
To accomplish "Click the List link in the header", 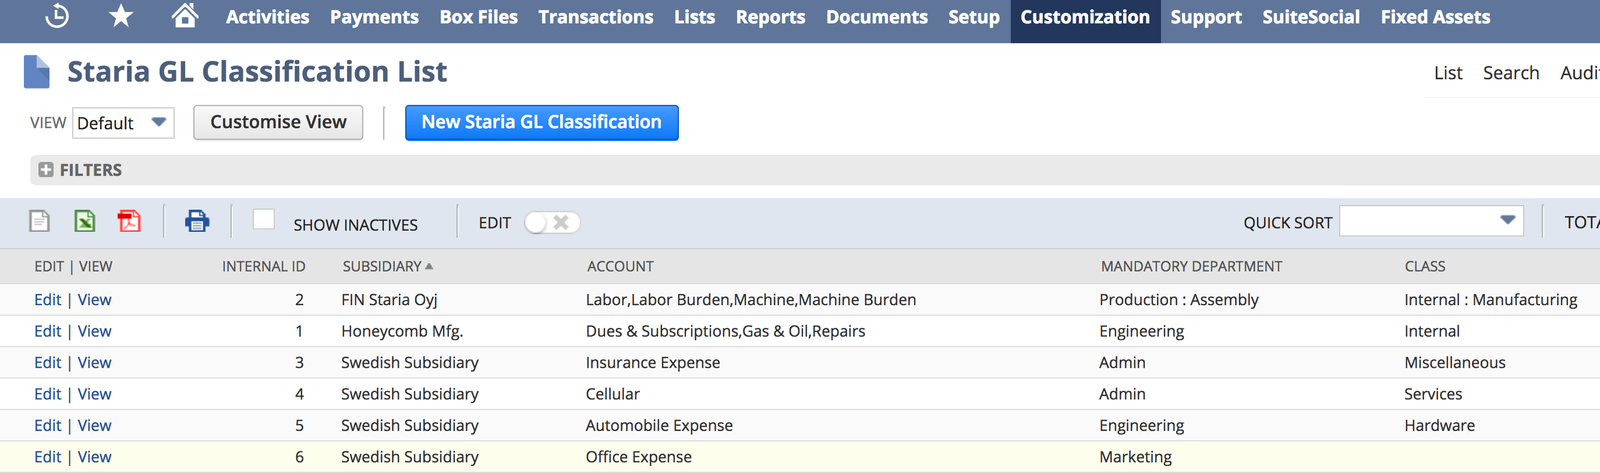I will pos(1448,73).
